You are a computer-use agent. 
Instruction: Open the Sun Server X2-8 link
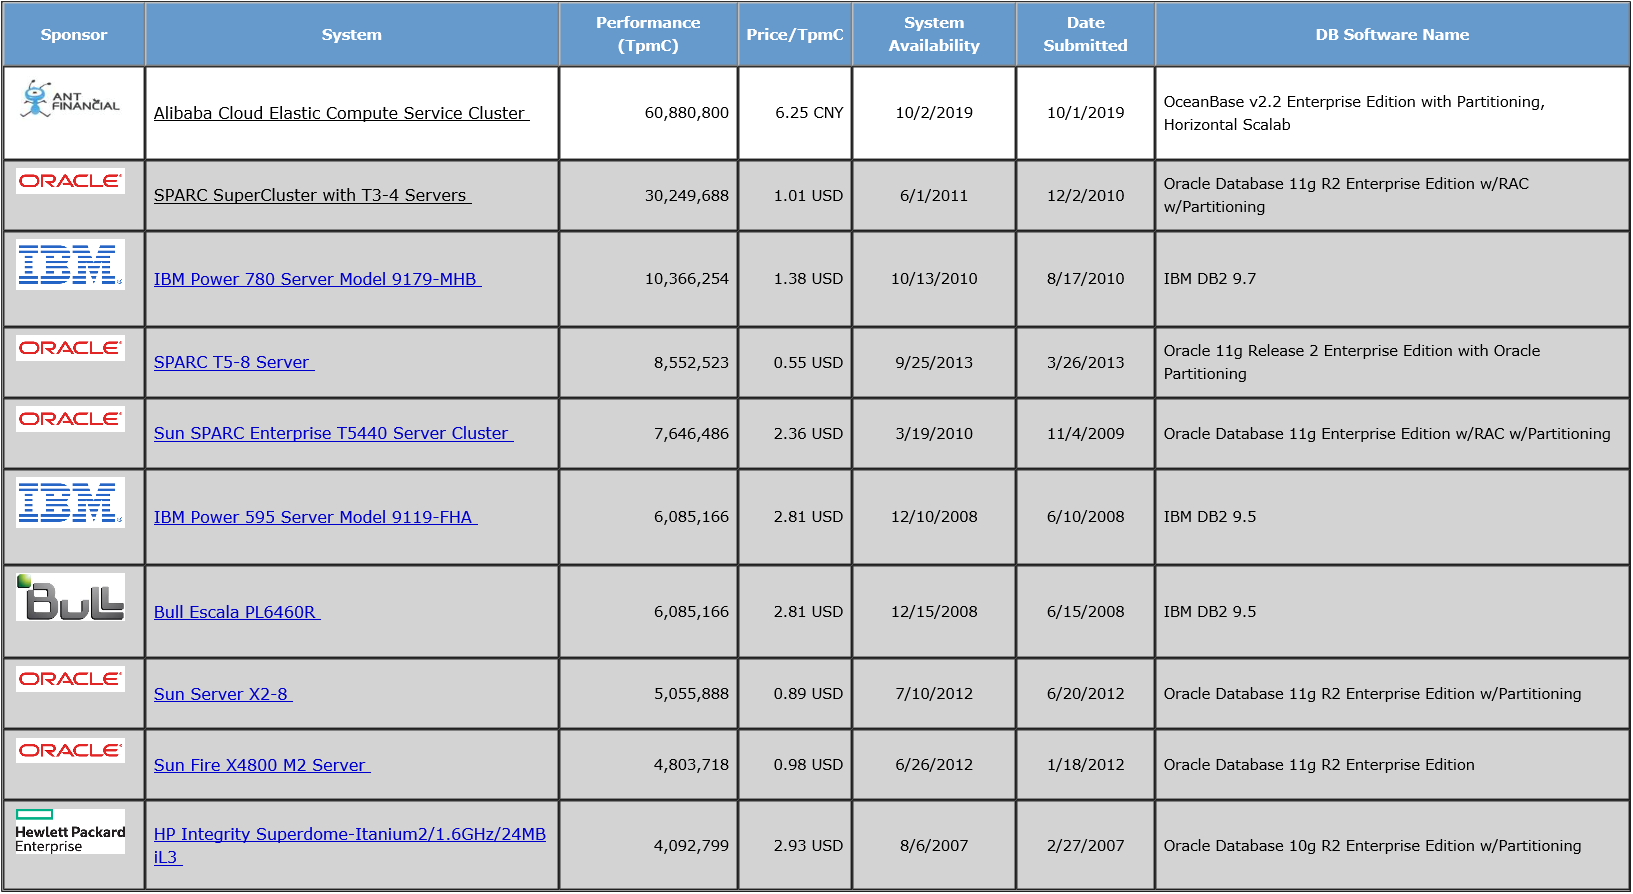[222, 694]
